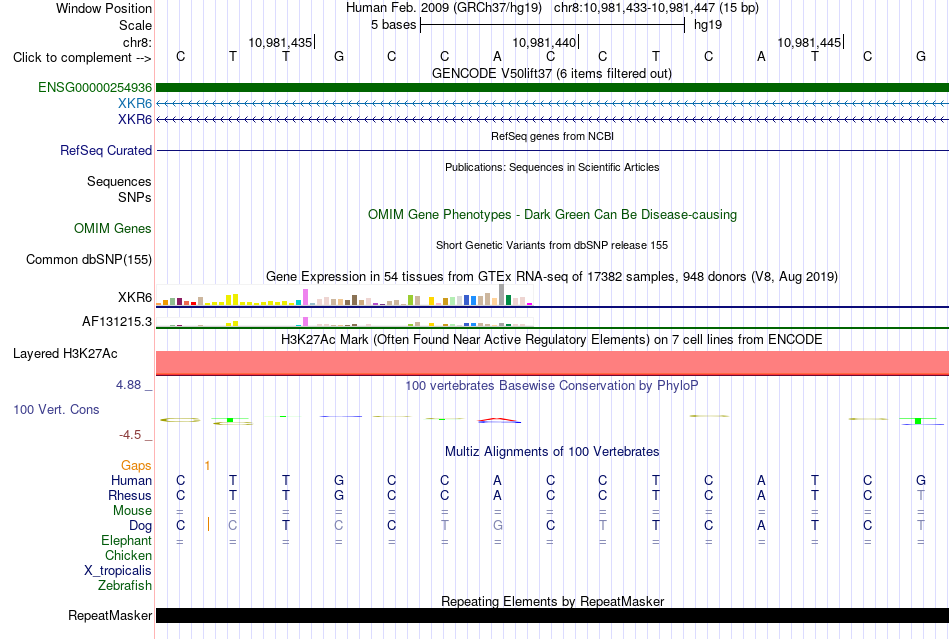Click the SNPs track label
Screen dimensions: 950x639
[x=135, y=197]
